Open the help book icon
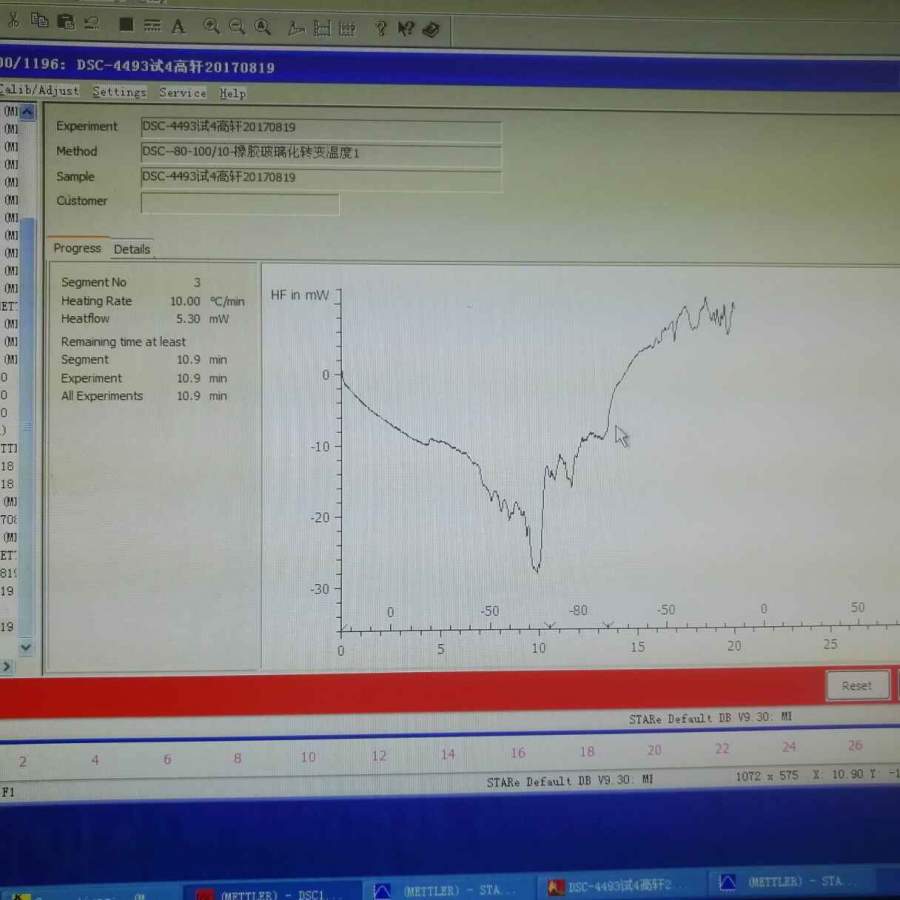This screenshot has height=900, width=900. click(x=431, y=29)
